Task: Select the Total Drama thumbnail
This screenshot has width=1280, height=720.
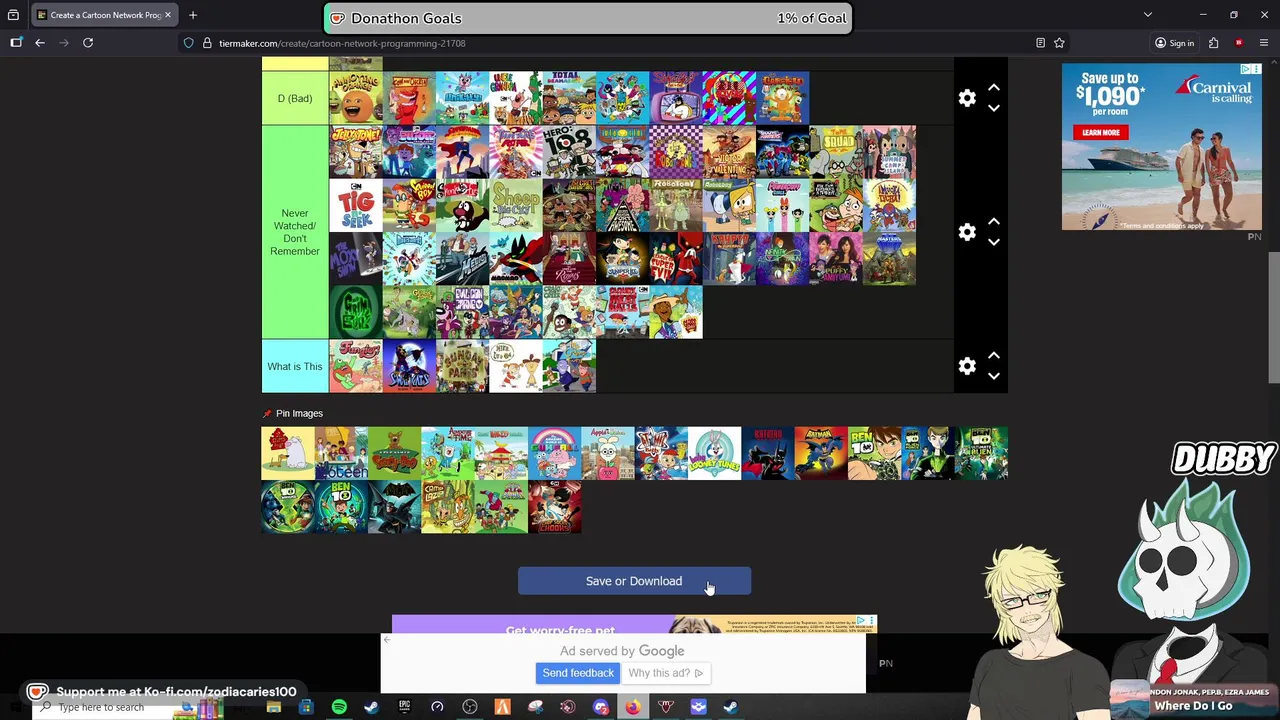Action: pyautogui.click(x=569, y=98)
